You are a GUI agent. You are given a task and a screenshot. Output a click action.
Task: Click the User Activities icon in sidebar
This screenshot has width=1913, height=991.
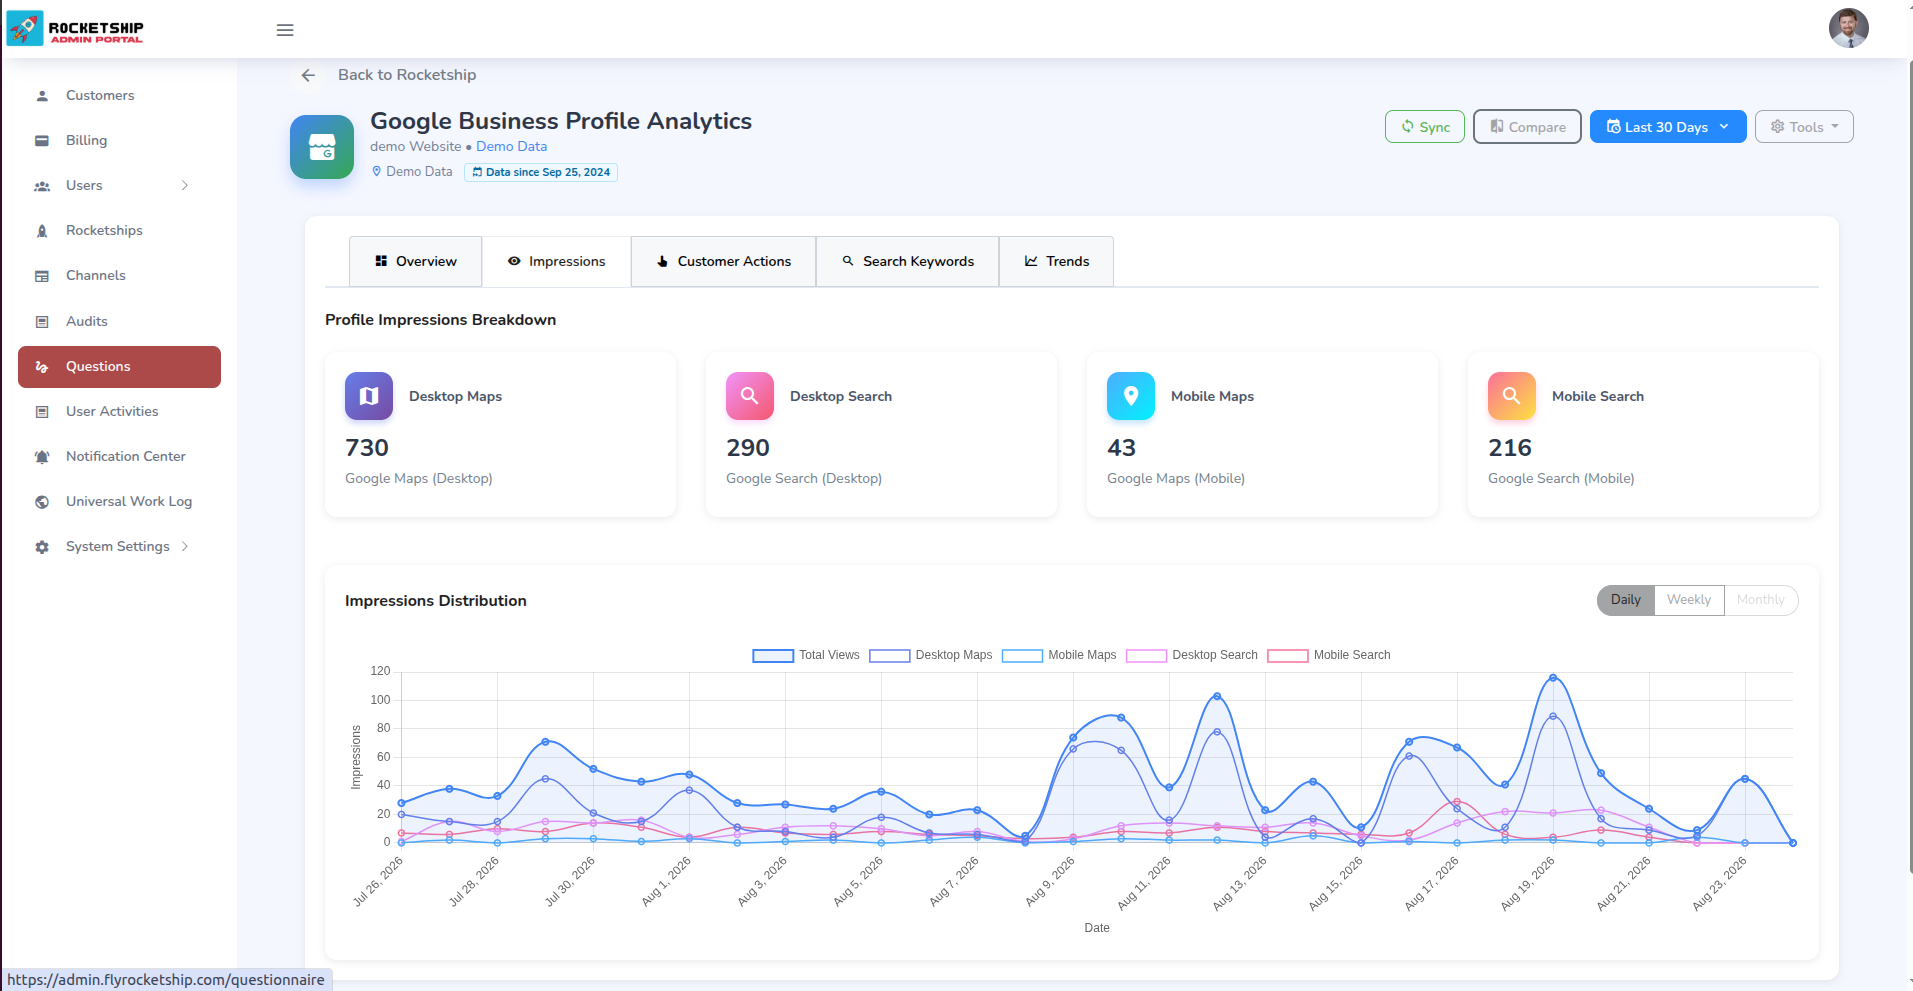pyautogui.click(x=42, y=412)
